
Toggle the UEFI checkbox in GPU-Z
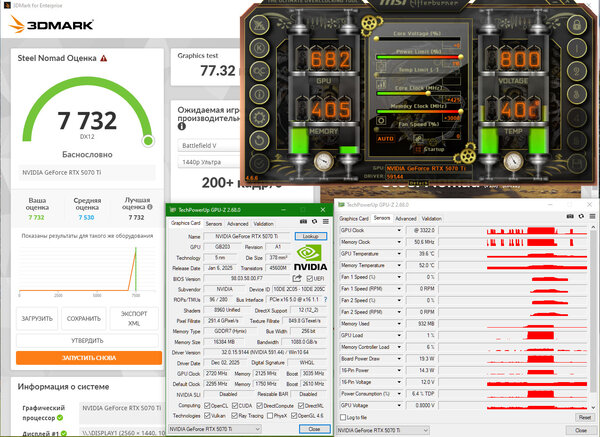(x=310, y=279)
